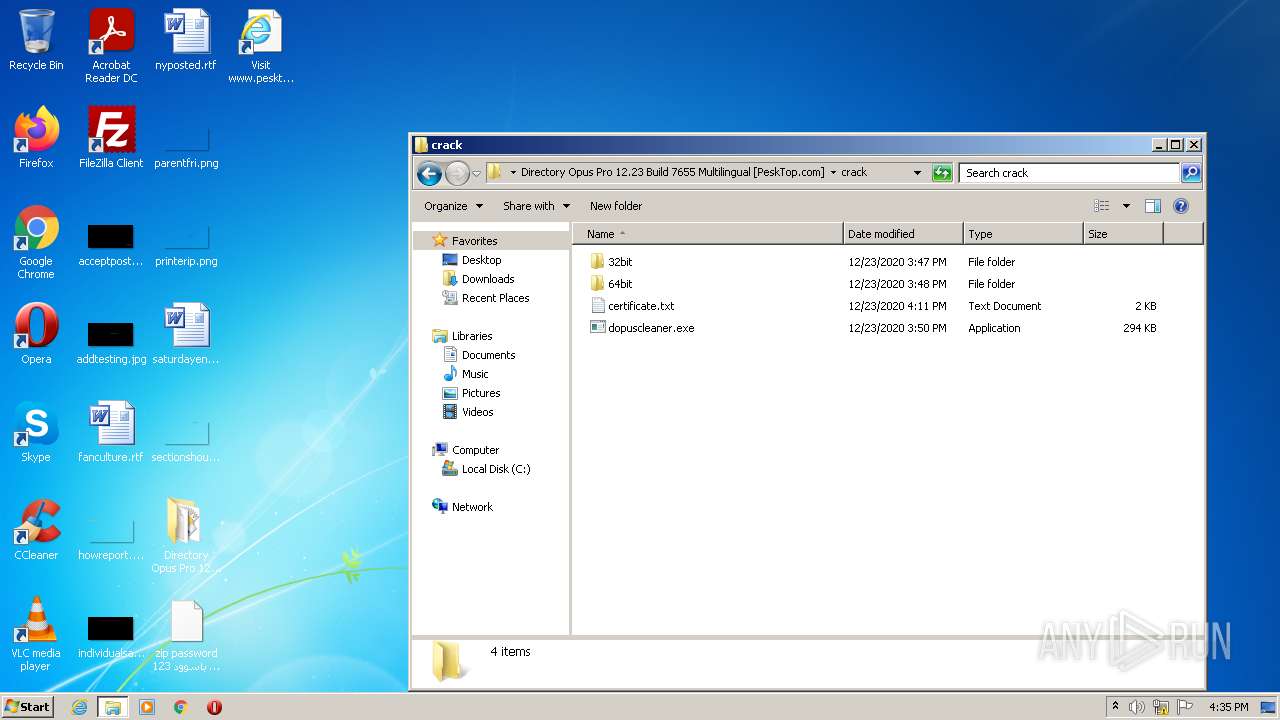
Task: Open Internet Explorer from the taskbar
Action: 79,707
